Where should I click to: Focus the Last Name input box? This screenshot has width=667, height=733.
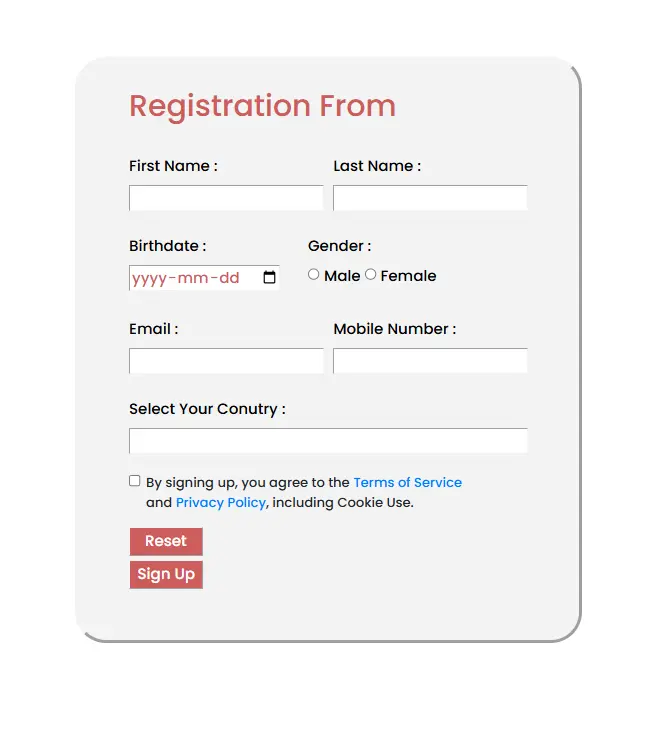coord(430,198)
